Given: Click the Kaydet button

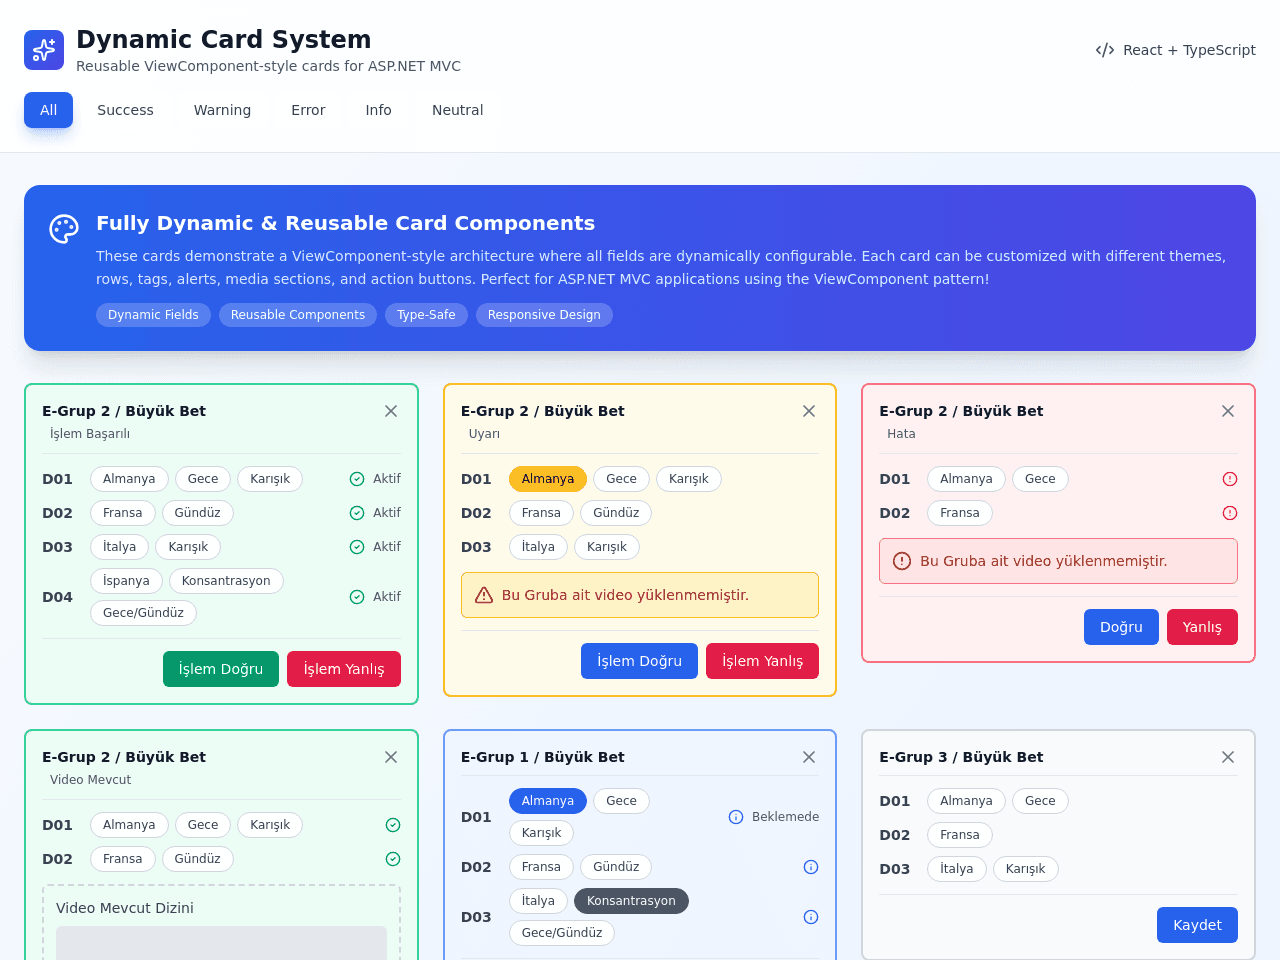Looking at the screenshot, I should (1197, 925).
